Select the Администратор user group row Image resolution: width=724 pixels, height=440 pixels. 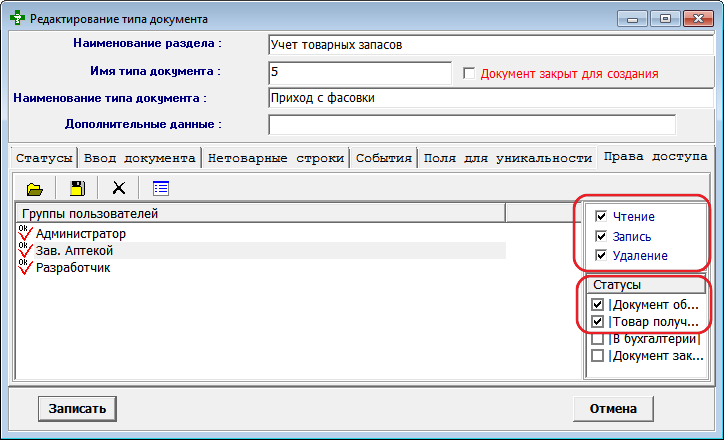point(261,234)
